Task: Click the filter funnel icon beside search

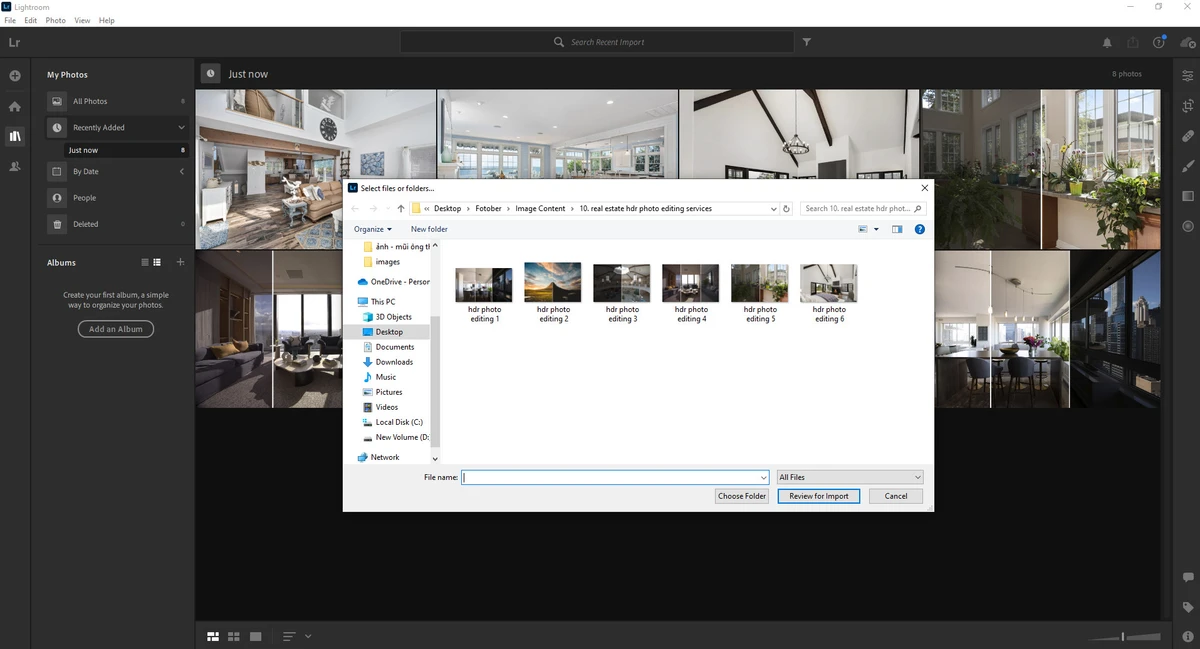Action: point(807,43)
